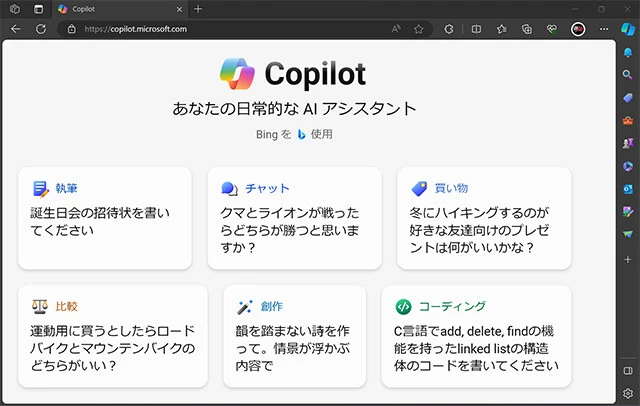Open a new browser tab
This screenshot has width=640, height=406.
[198, 9]
